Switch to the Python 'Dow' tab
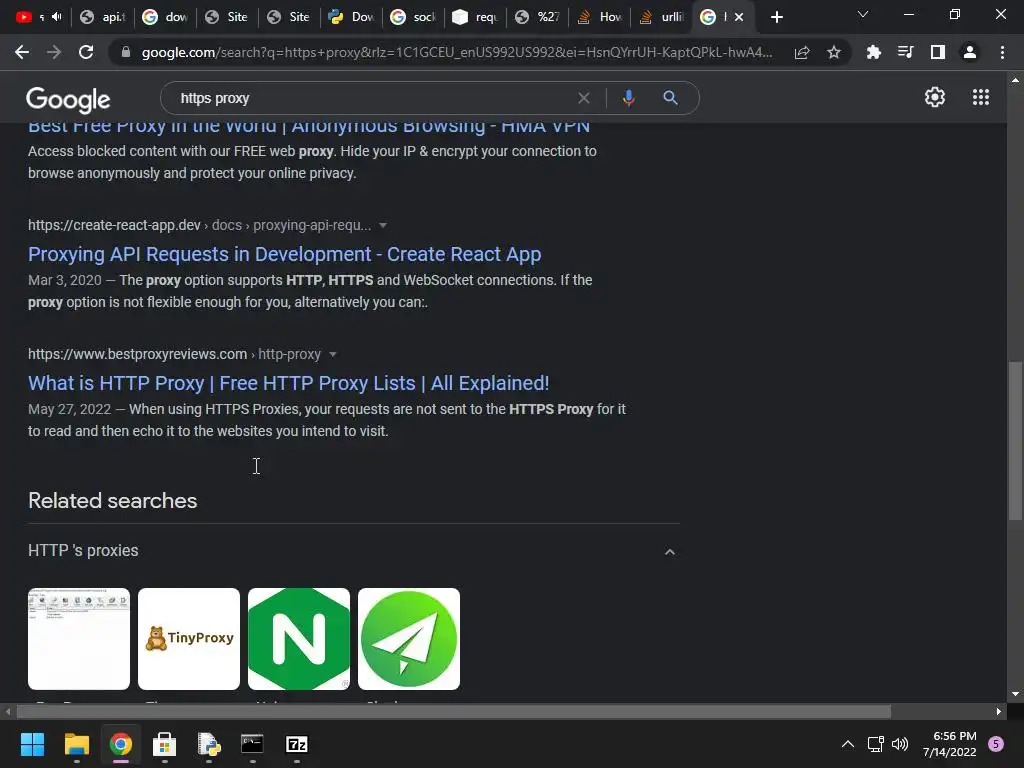1024x768 pixels. click(x=352, y=17)
